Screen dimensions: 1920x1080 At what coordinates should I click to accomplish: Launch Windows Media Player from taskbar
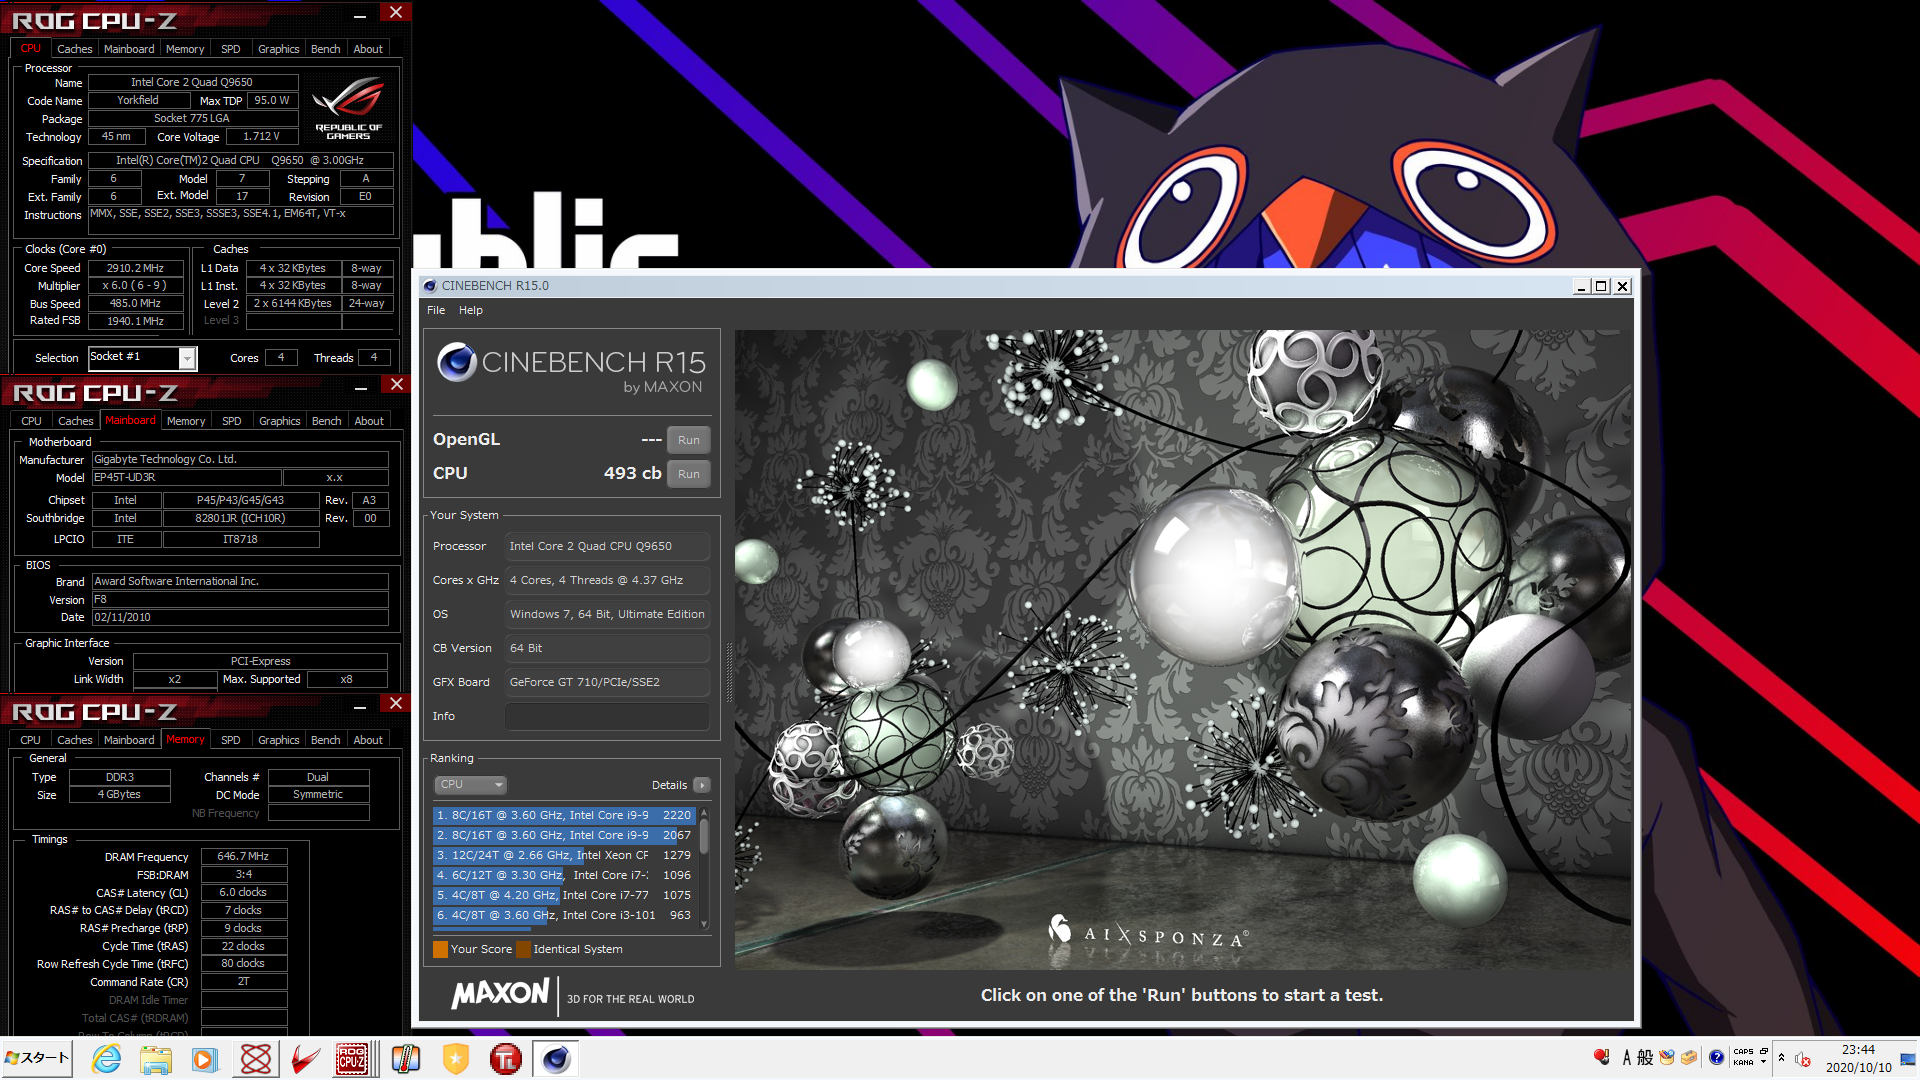click(205, 1059)
